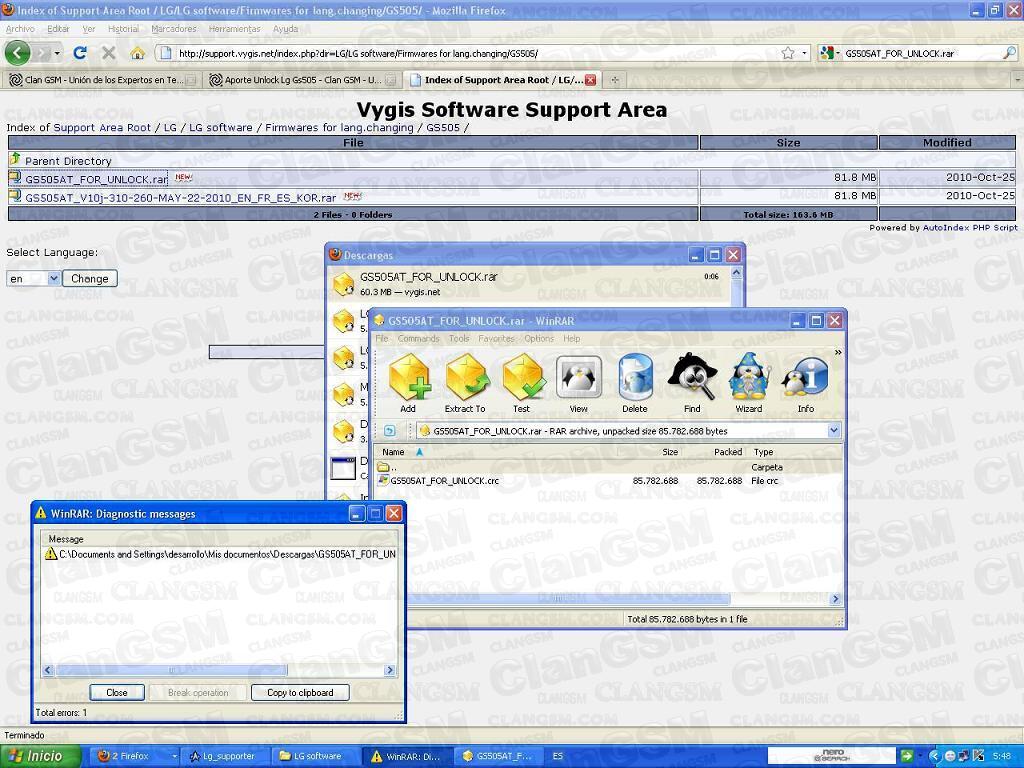This screenshot has height=768, width=1024.
Task: Open the Firefox list all tabs dropdown
Action: point(1017,80)
